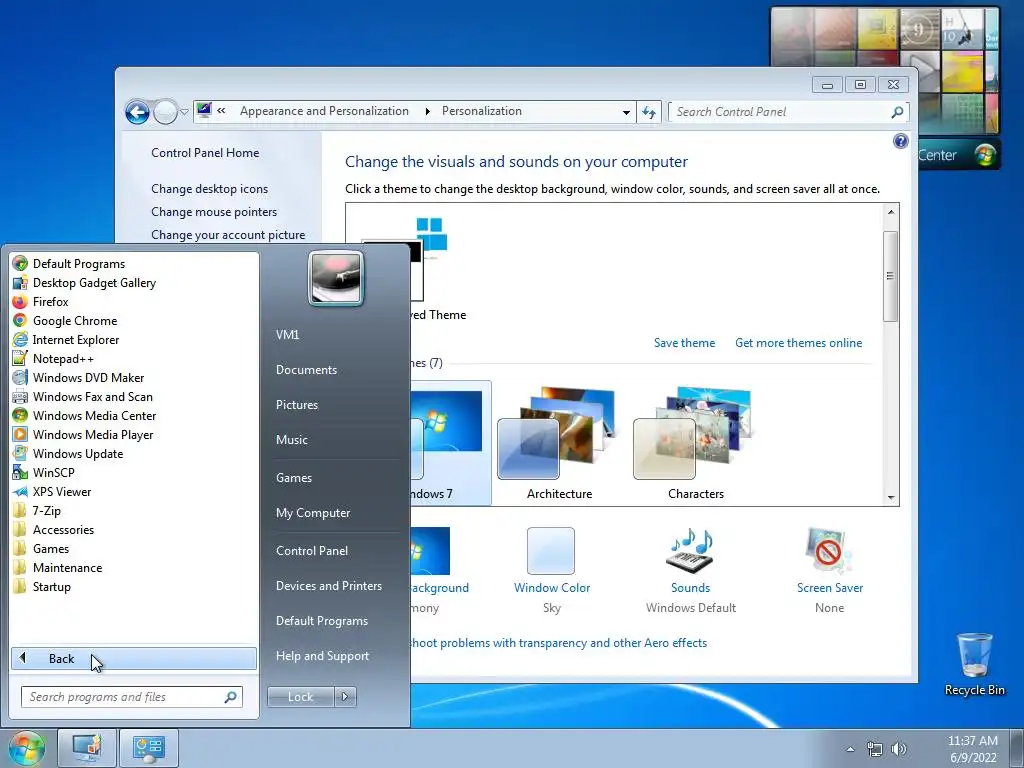Open XPS Viewer icon

pos(20,492)
